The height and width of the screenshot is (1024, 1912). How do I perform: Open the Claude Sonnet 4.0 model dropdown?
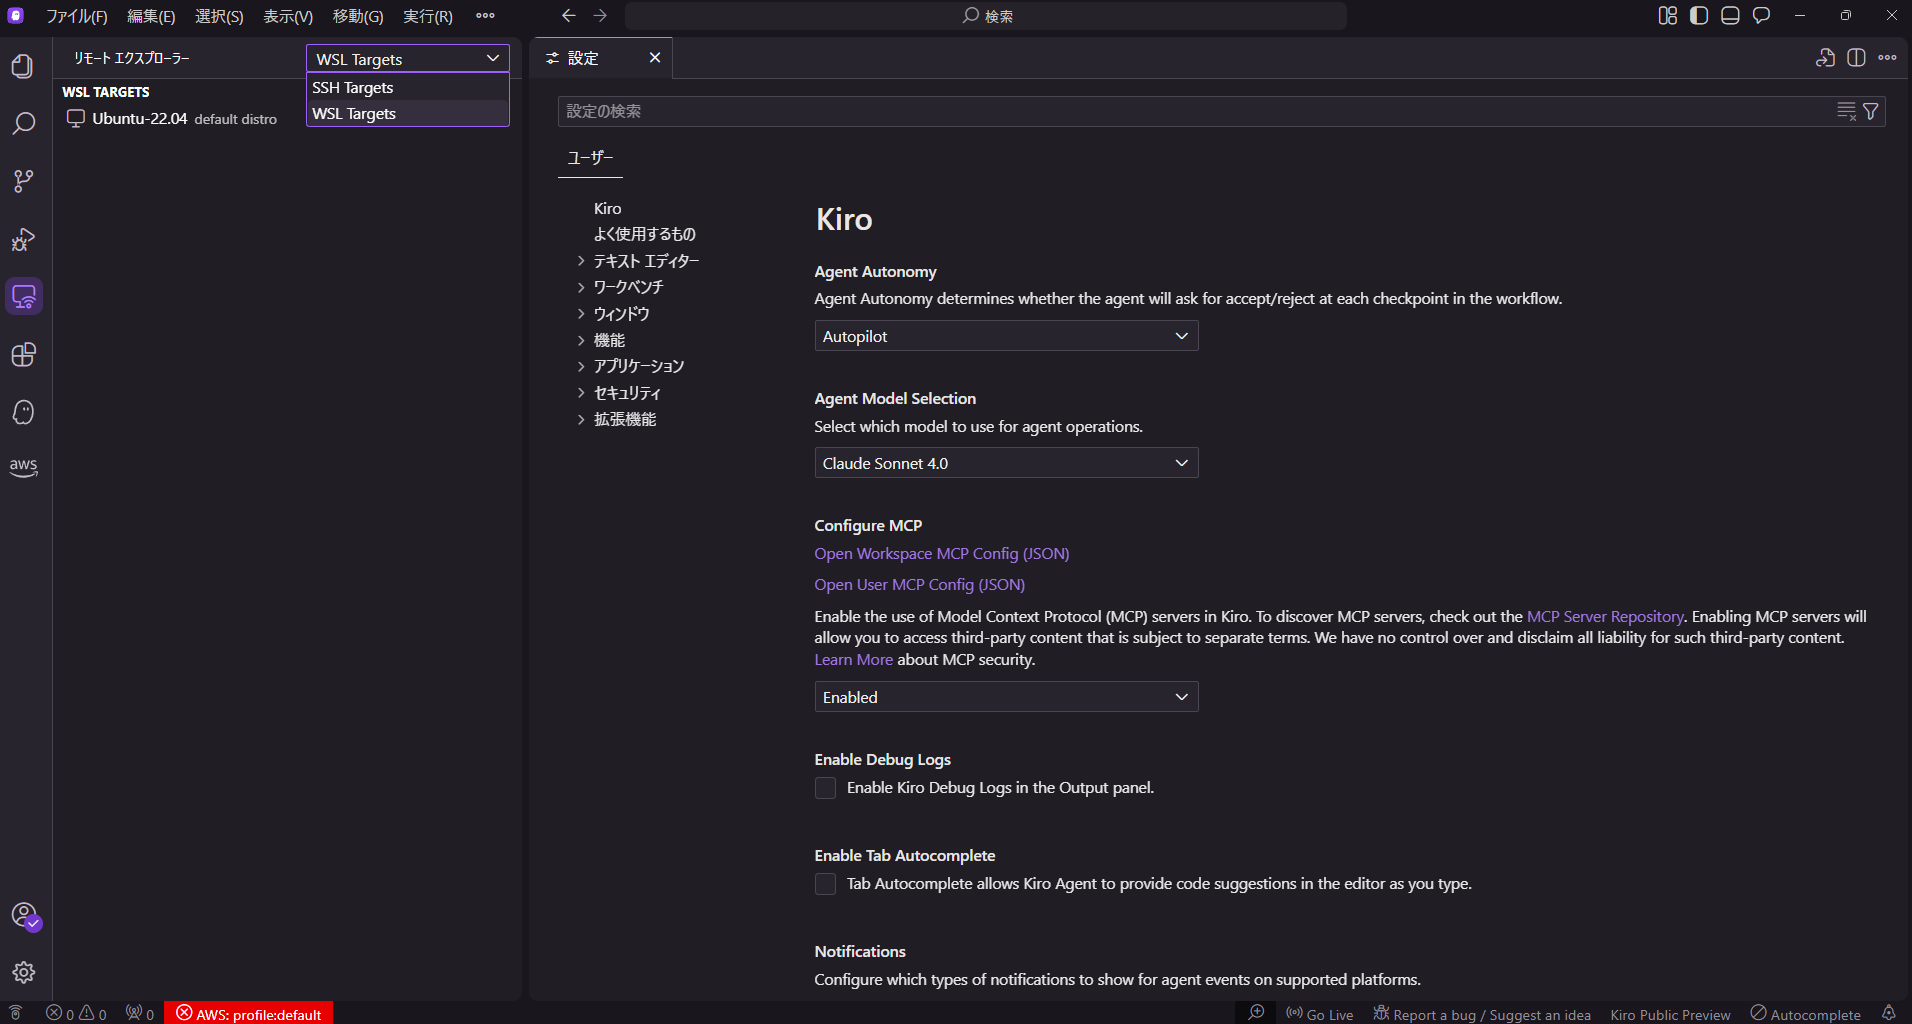pos(1006,463)
